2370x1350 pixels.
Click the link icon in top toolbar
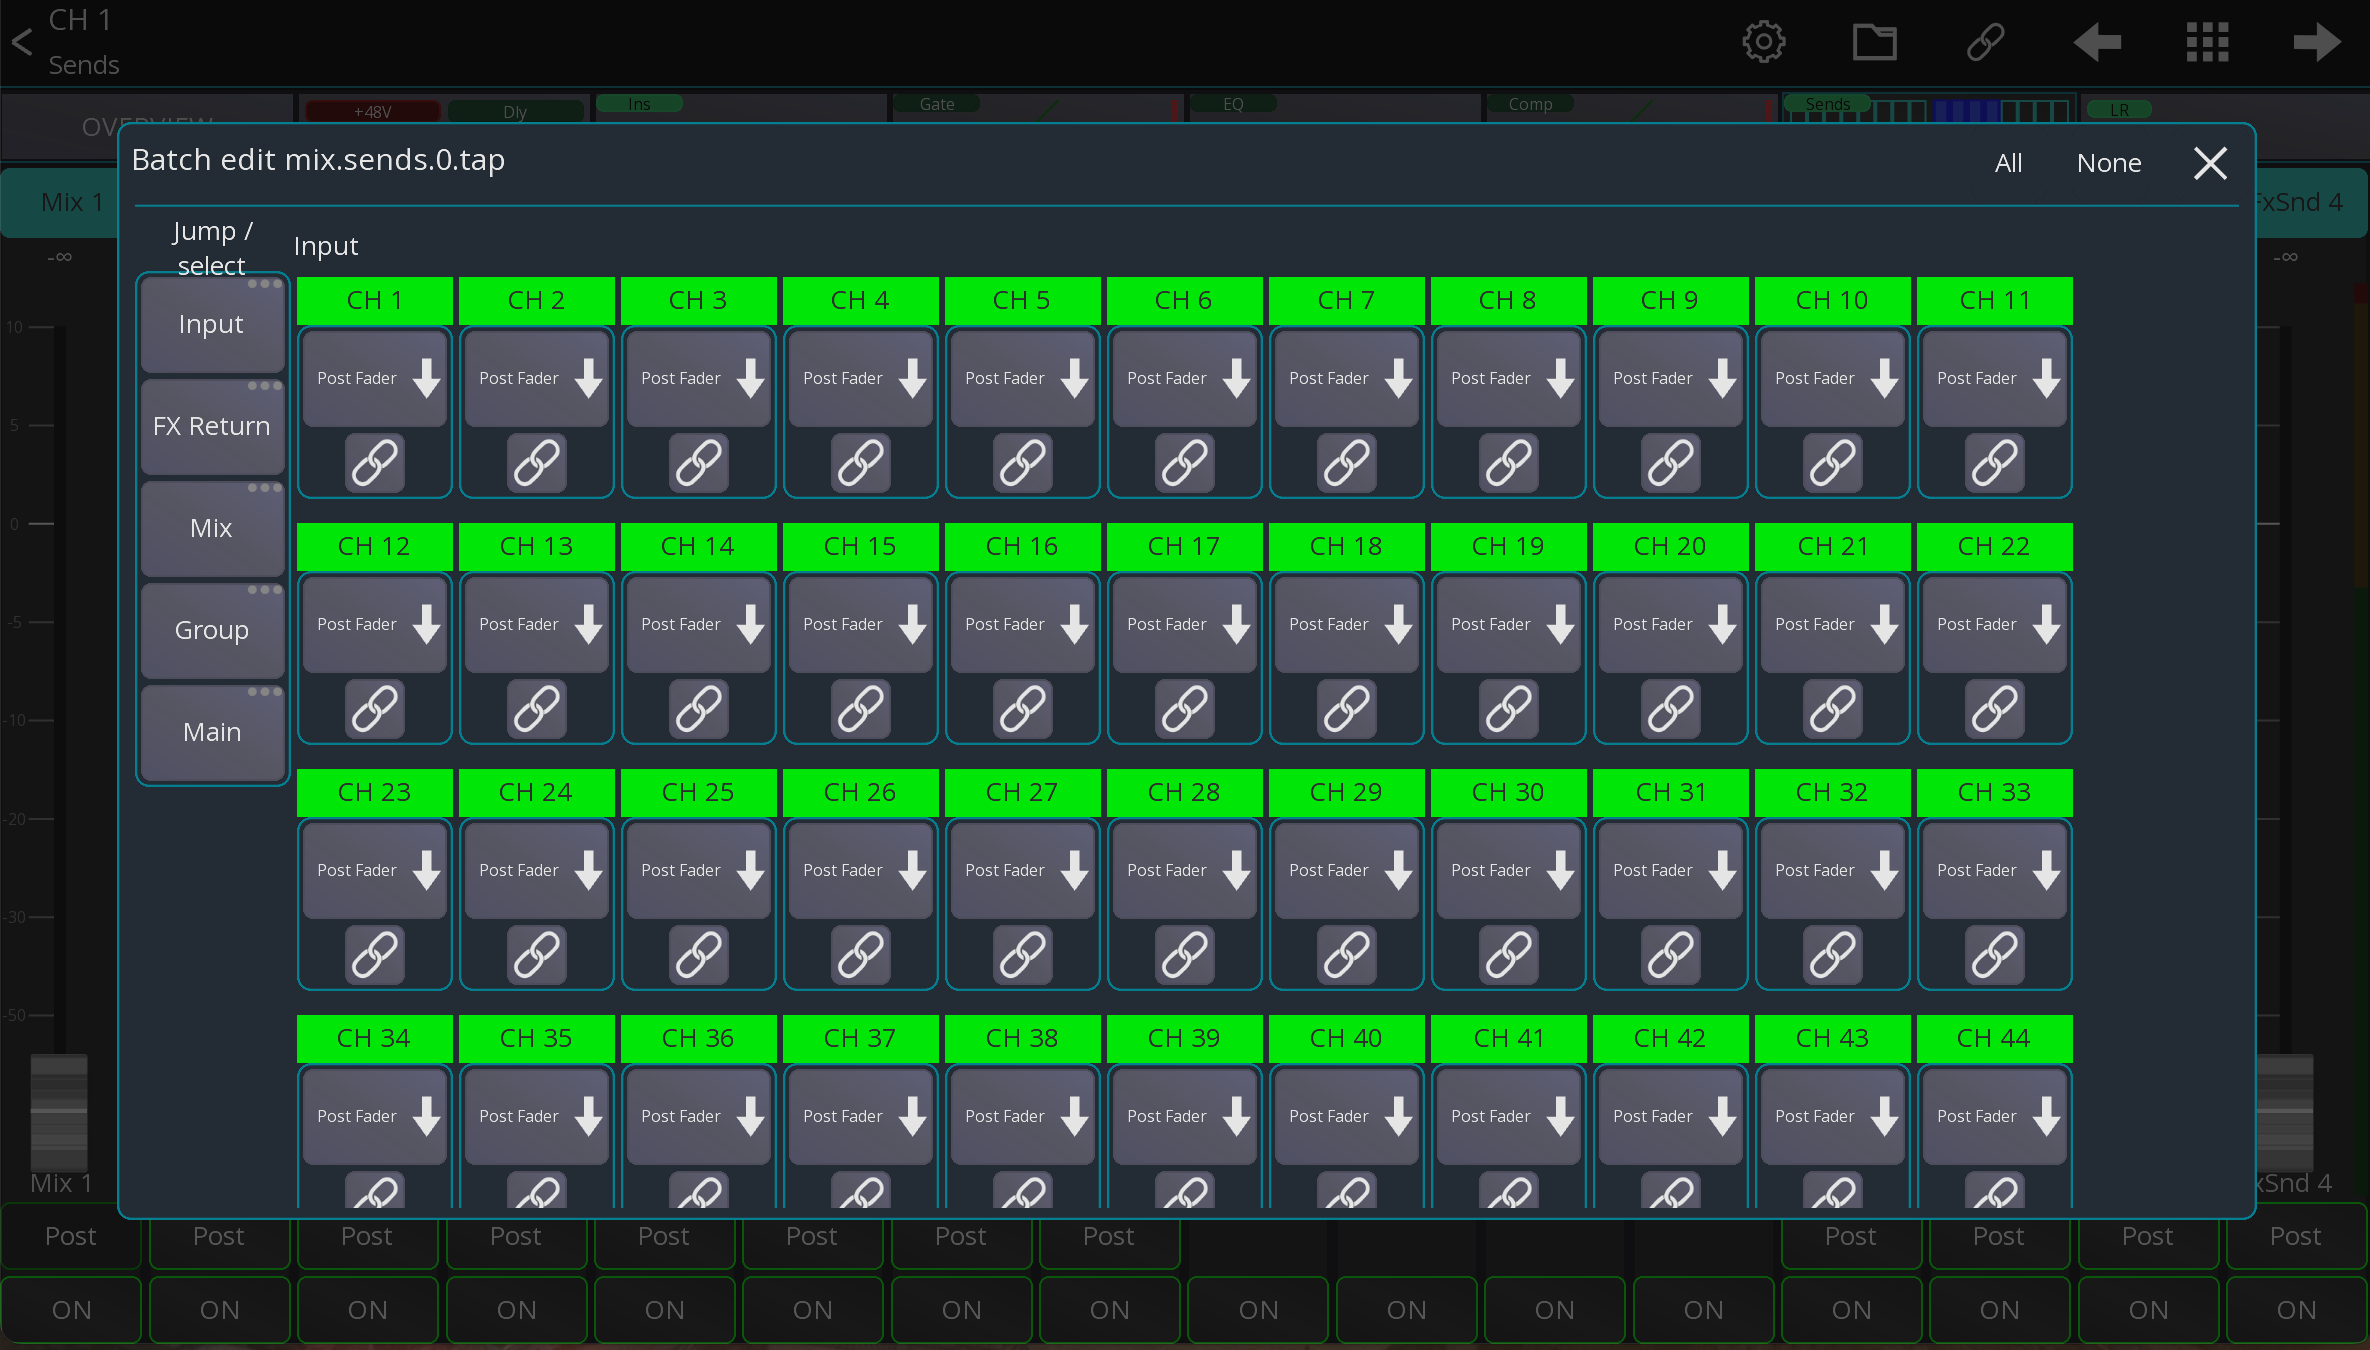(x=1985, y=42)
